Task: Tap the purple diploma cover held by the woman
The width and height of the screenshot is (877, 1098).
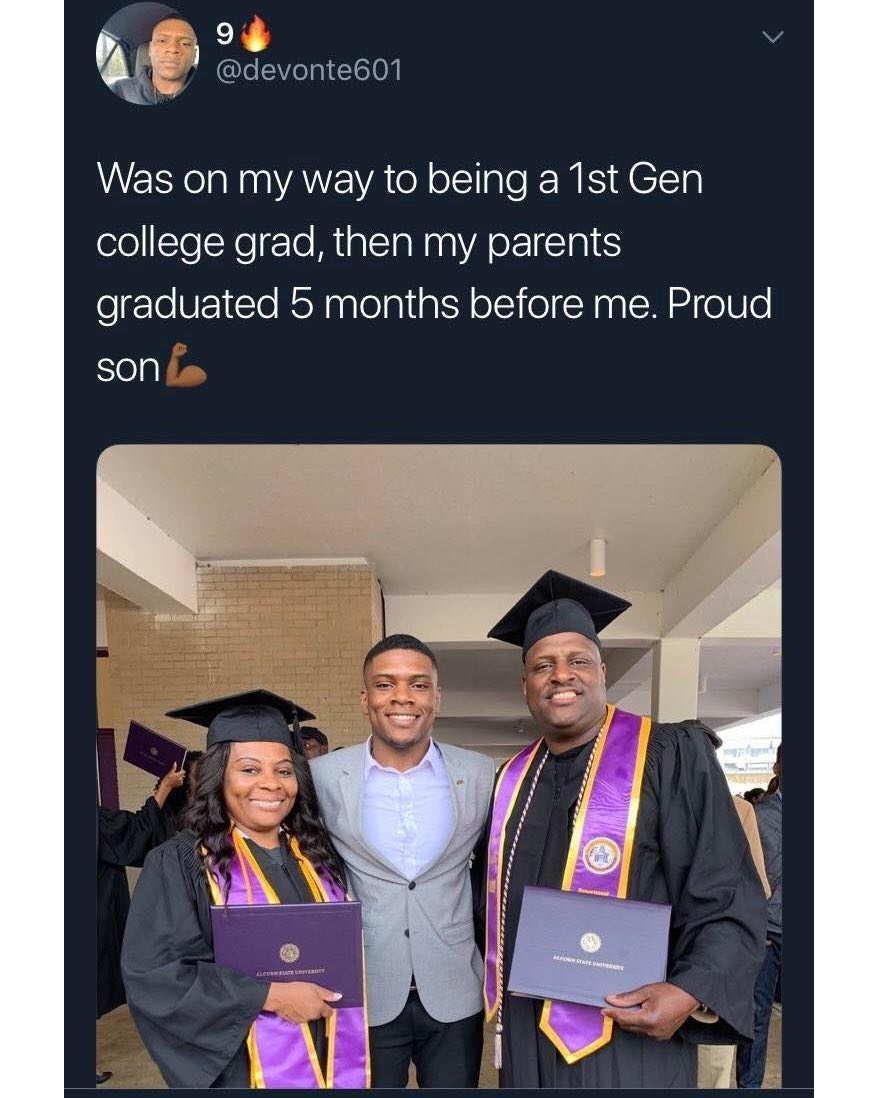Action: click(x=287, y=954)
